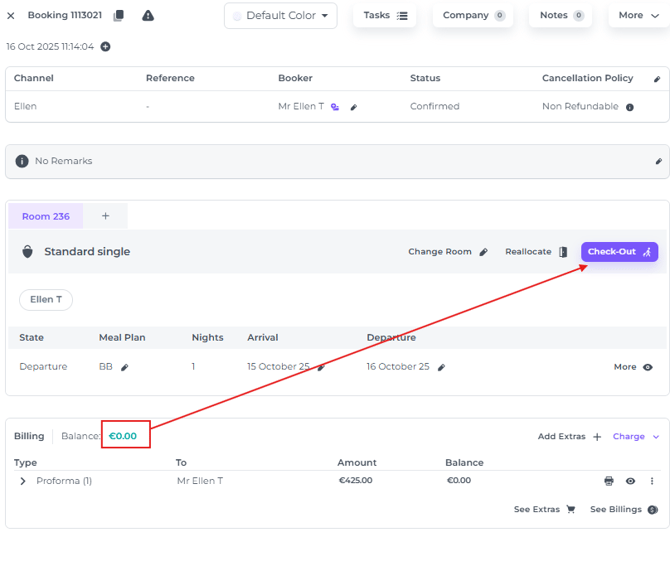Edit remarks with pencil icon
670x571 pixels.
click(658, 161)
